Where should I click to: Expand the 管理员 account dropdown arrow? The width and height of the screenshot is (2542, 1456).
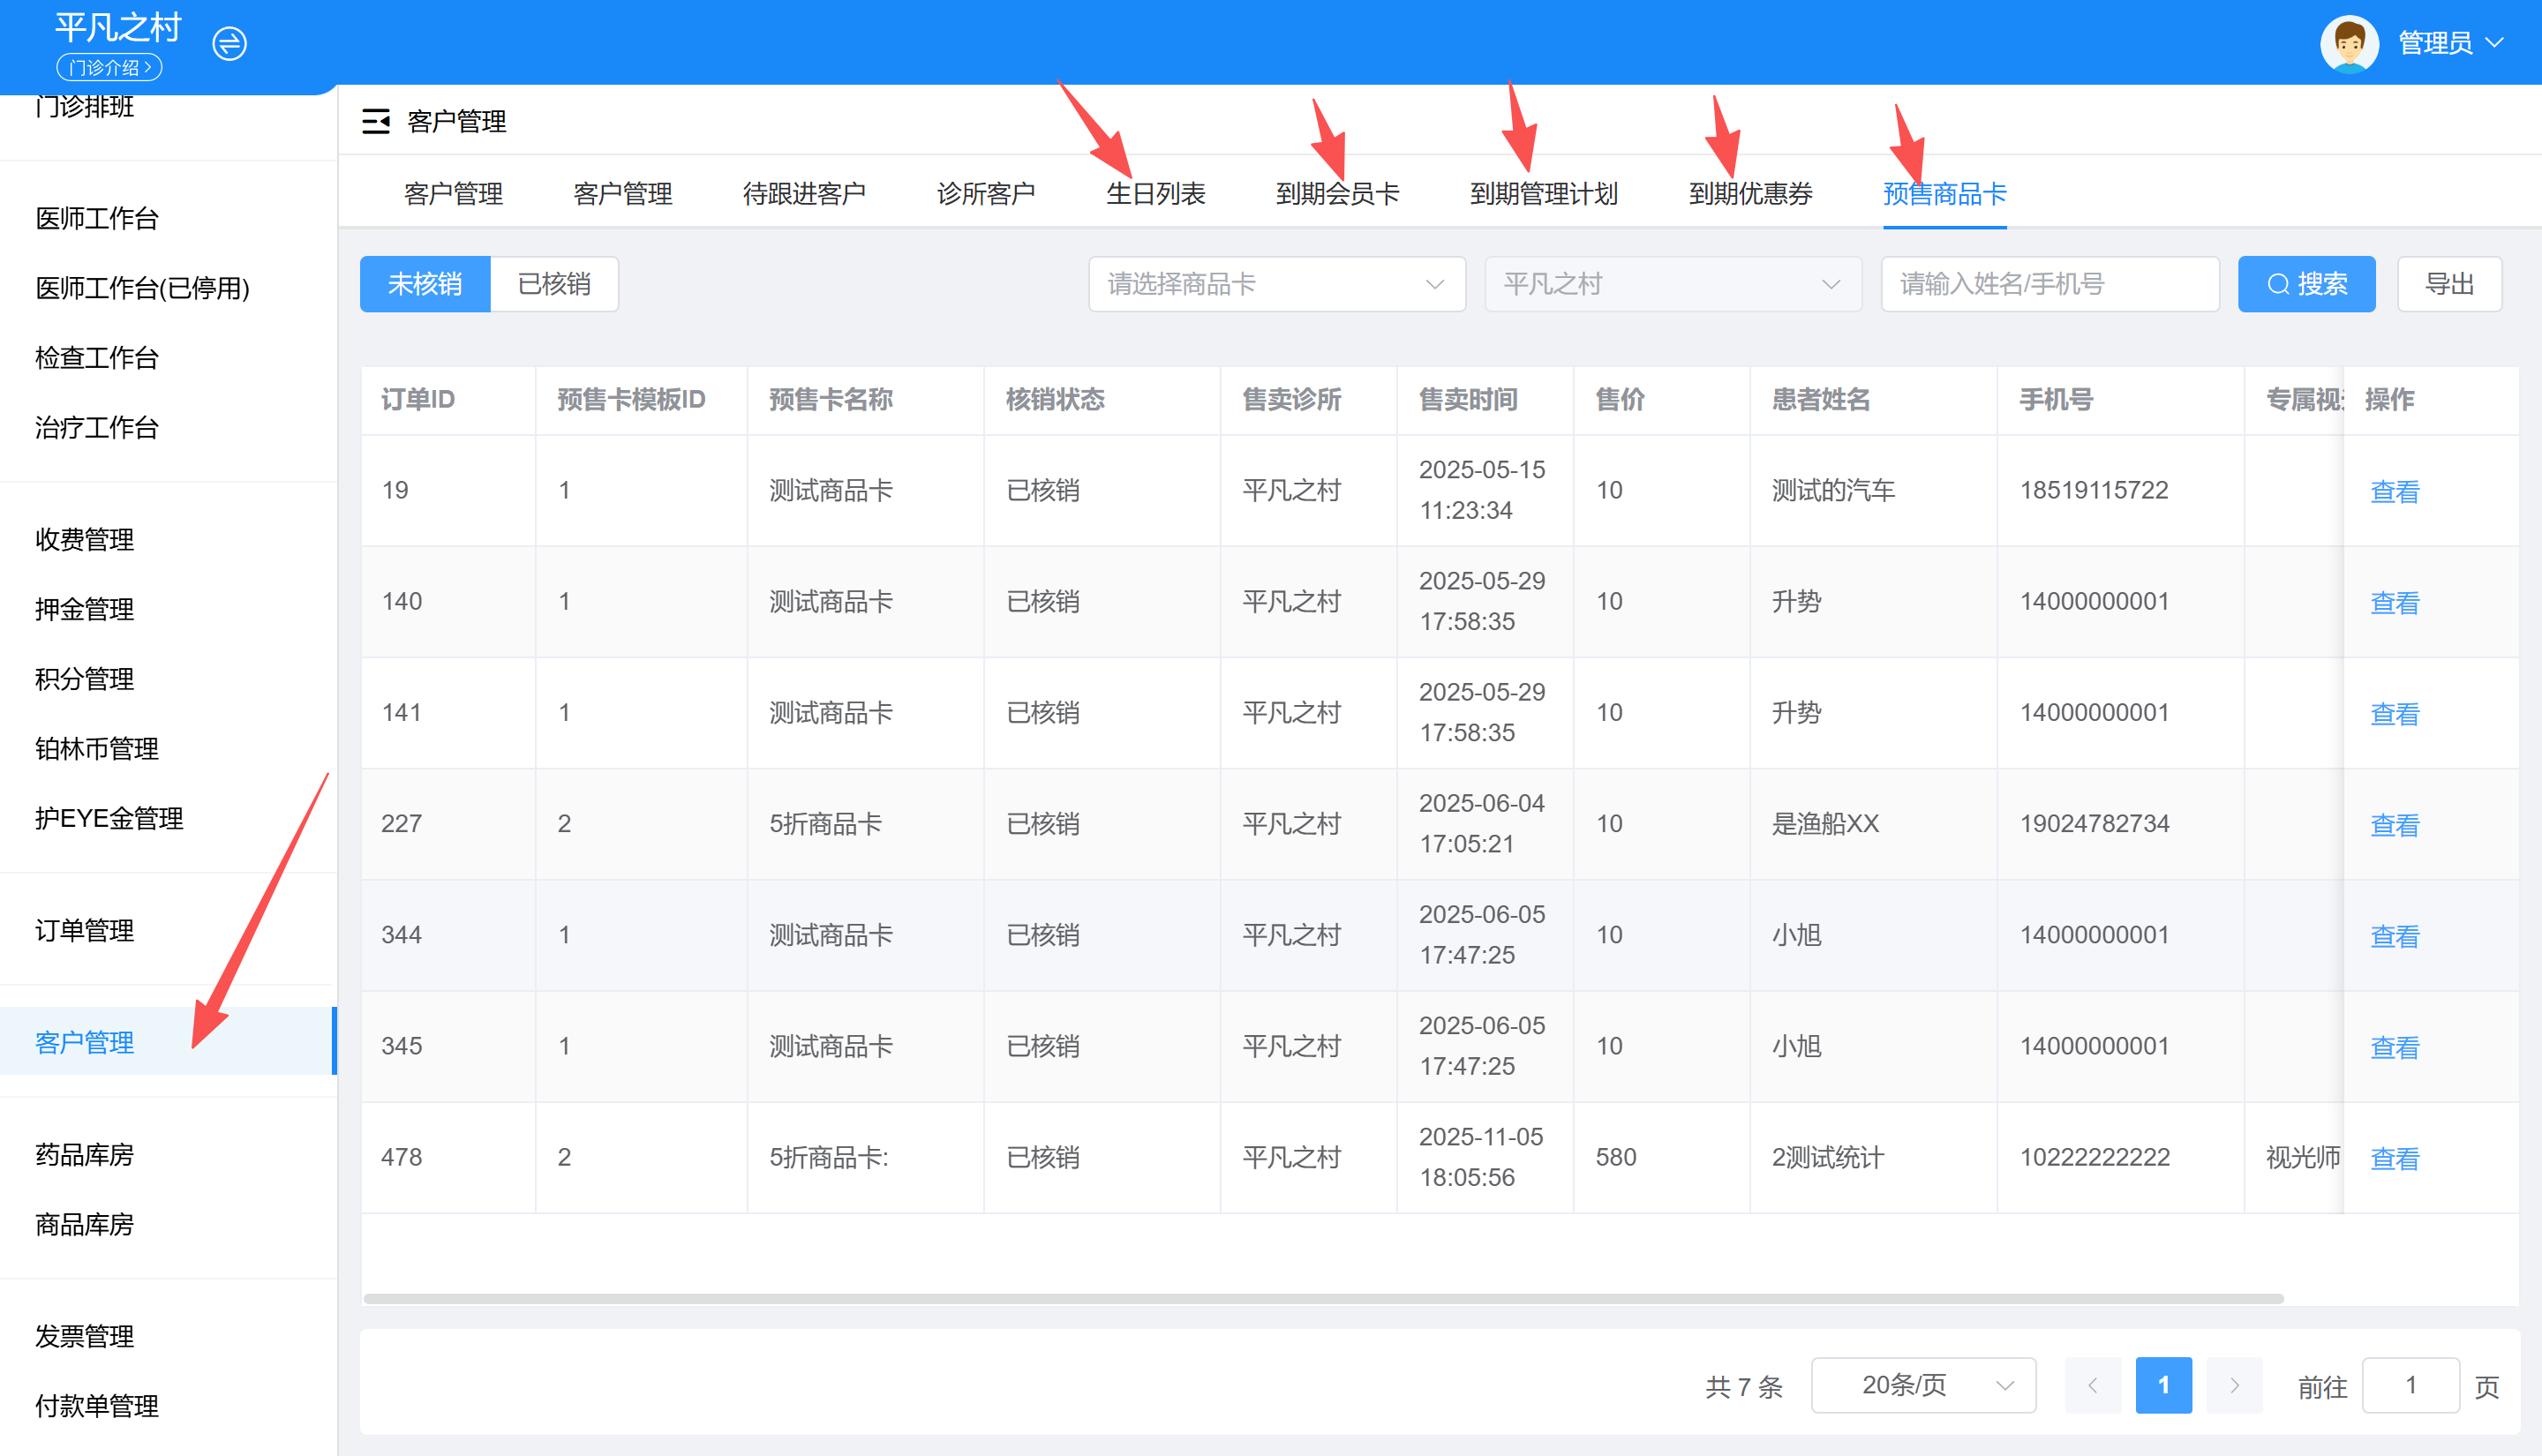2493,43
